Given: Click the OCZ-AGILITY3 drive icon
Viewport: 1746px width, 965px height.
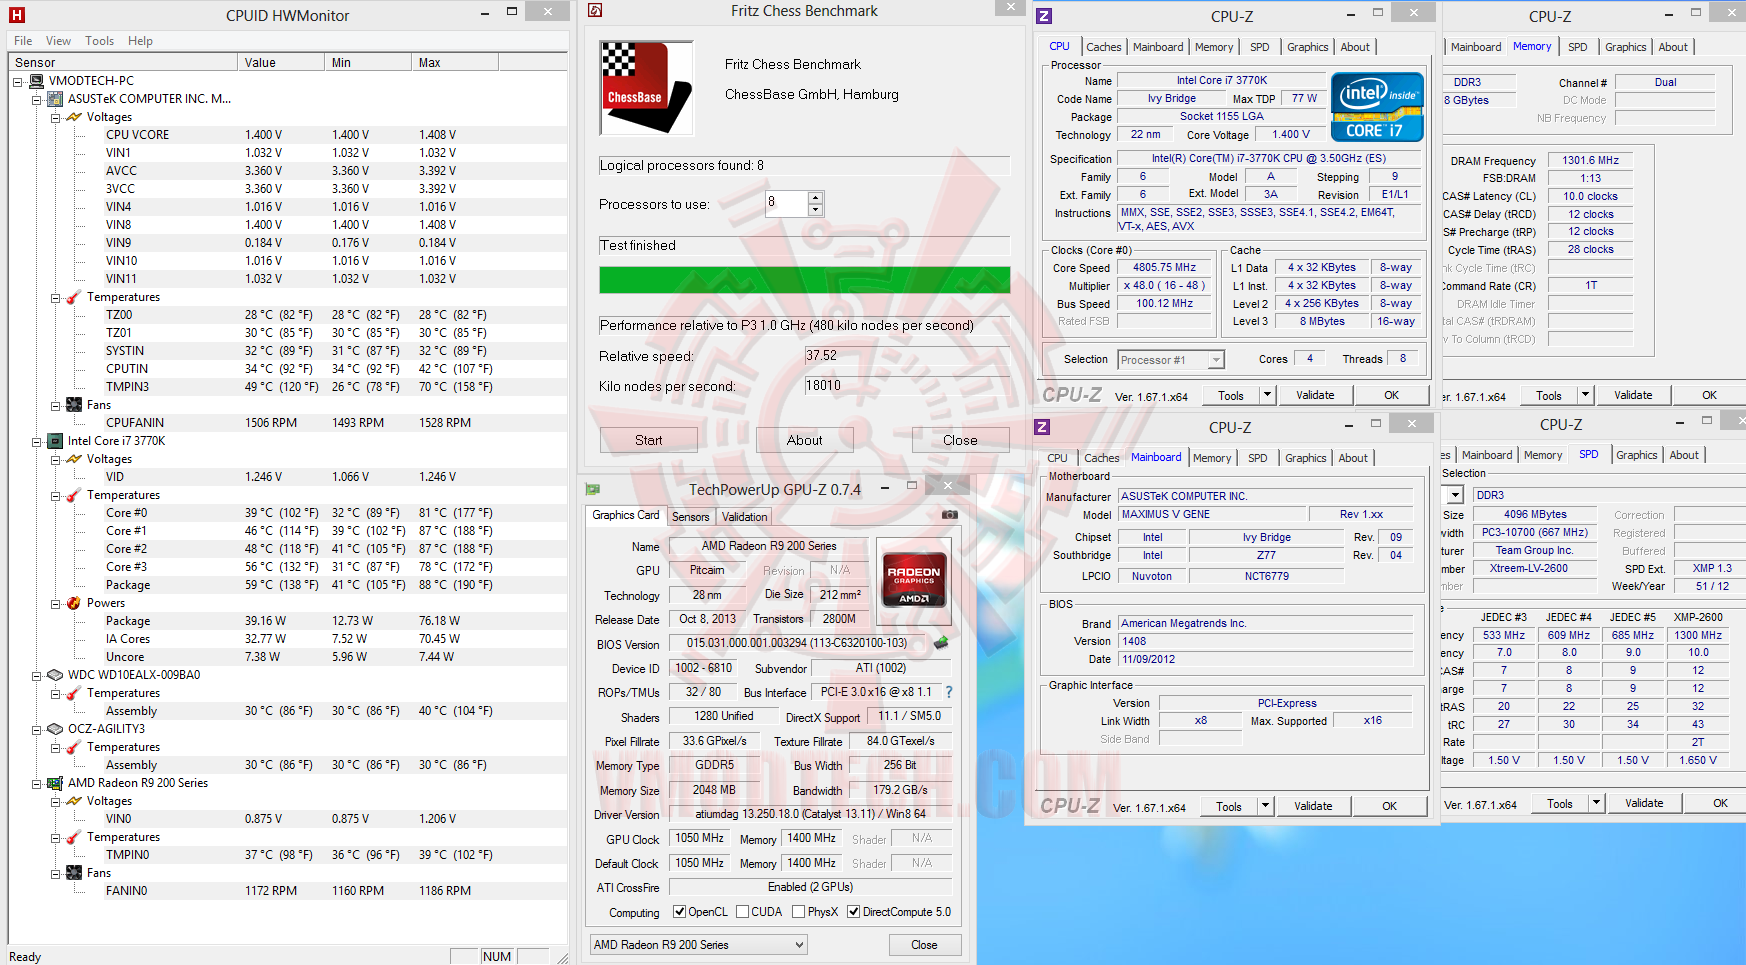Looking at the screenshot, I should pos(56,729).
